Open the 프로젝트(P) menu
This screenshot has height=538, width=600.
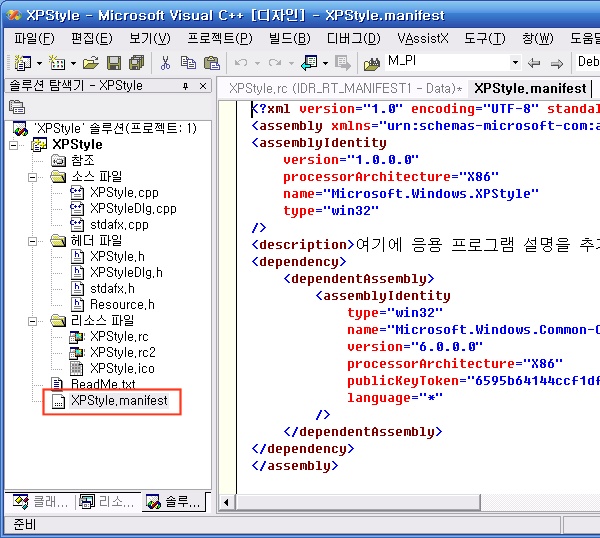[x=220, y=39]
